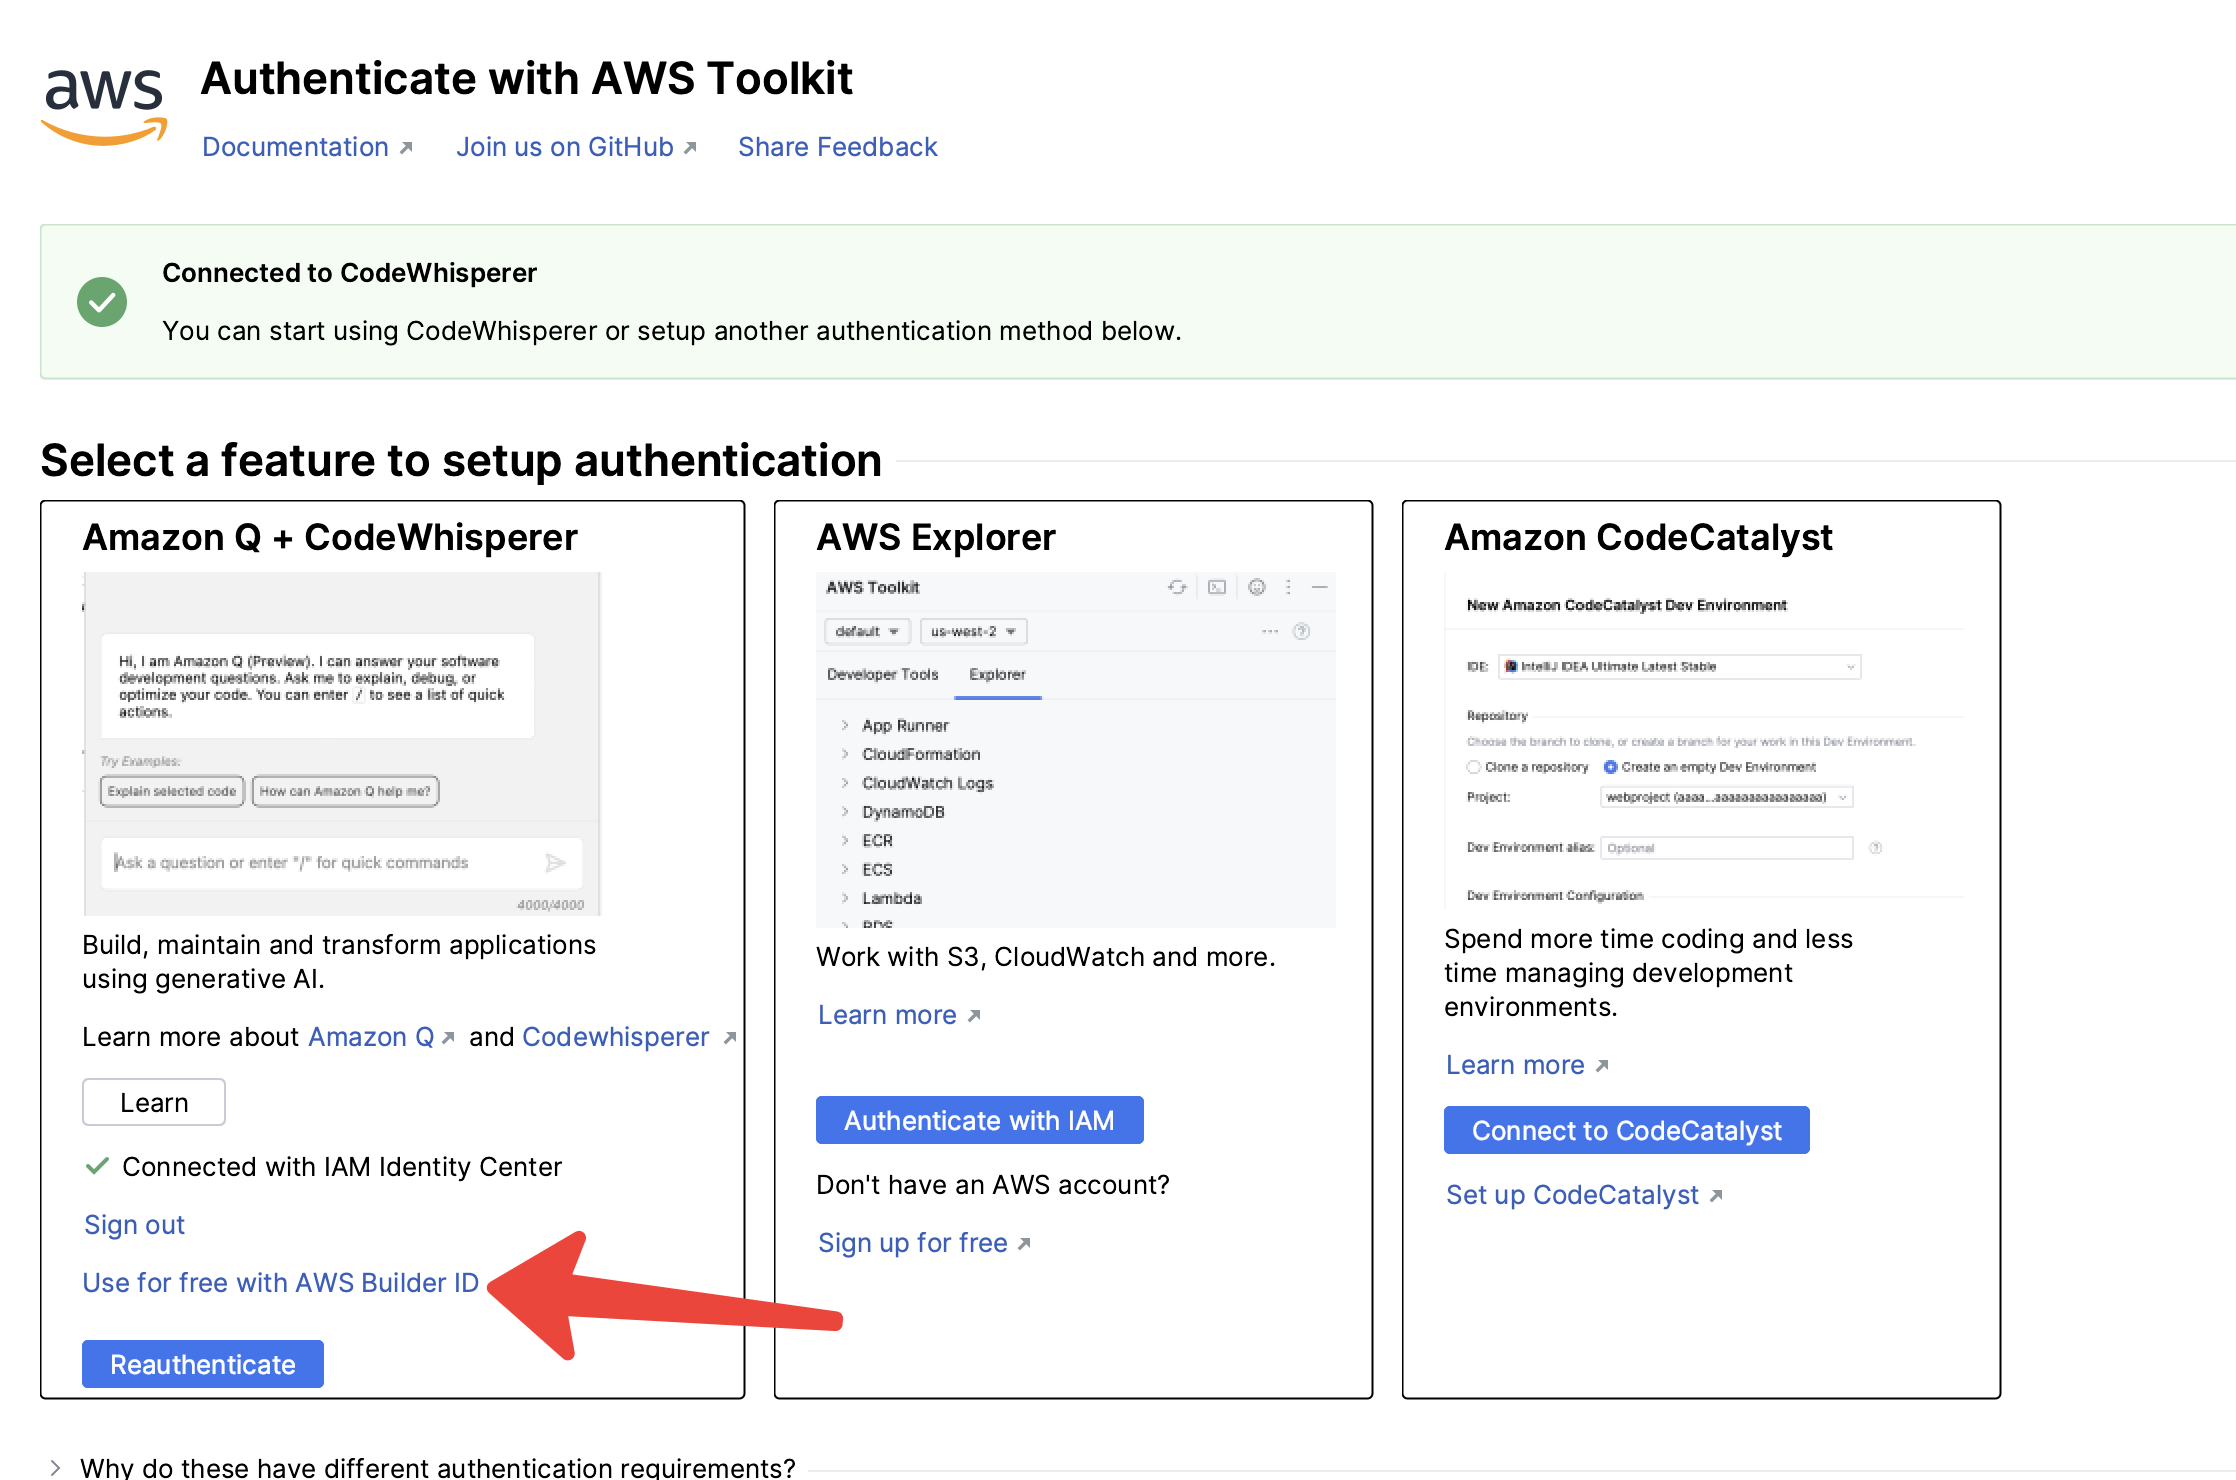Image resolution: width=2236 pixels, height=1480 pixels.
Task: Click refresh icon in AWS Toolkit preview
Action: [1177, 587]
